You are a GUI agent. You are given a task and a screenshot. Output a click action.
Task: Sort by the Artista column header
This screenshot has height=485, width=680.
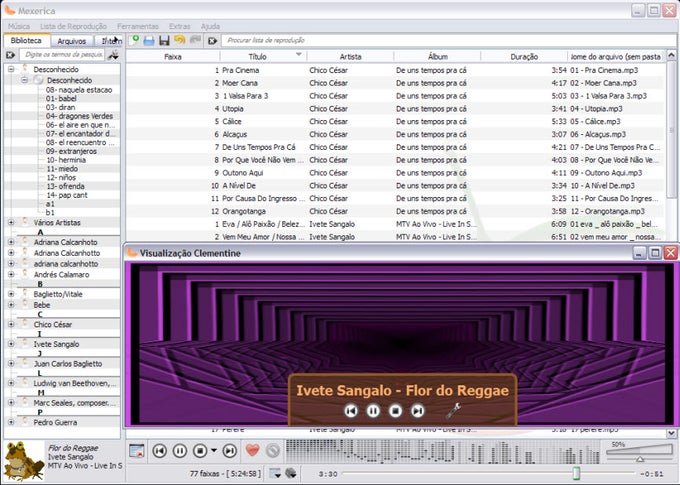point(350,56)
